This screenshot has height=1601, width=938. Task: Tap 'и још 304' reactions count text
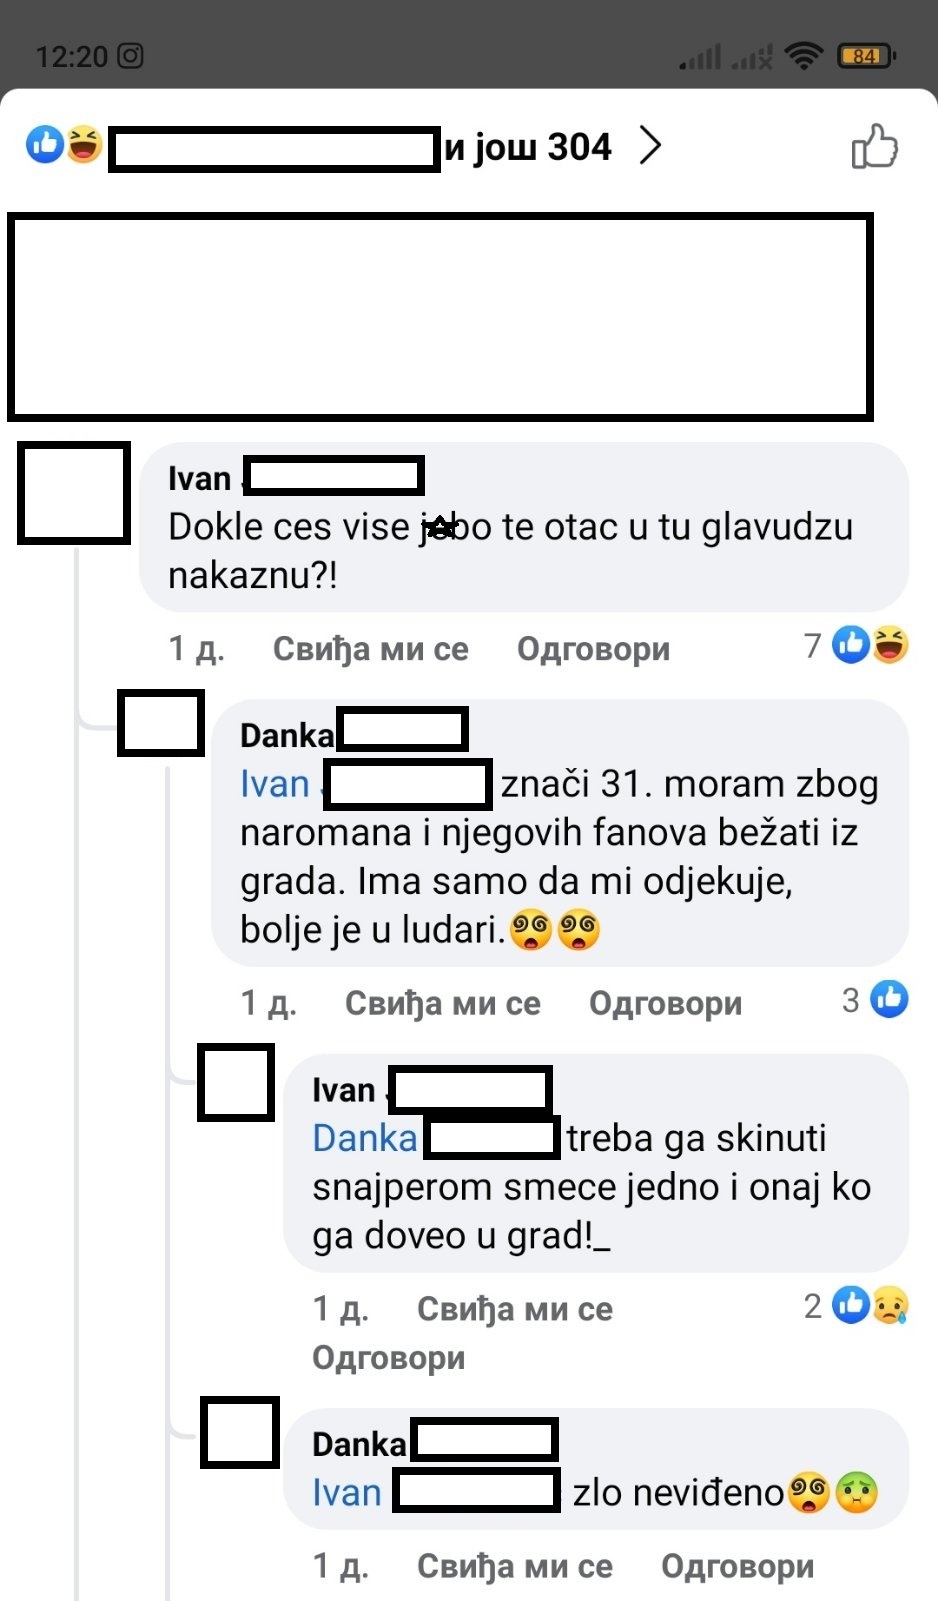click(x=528, y=147)
